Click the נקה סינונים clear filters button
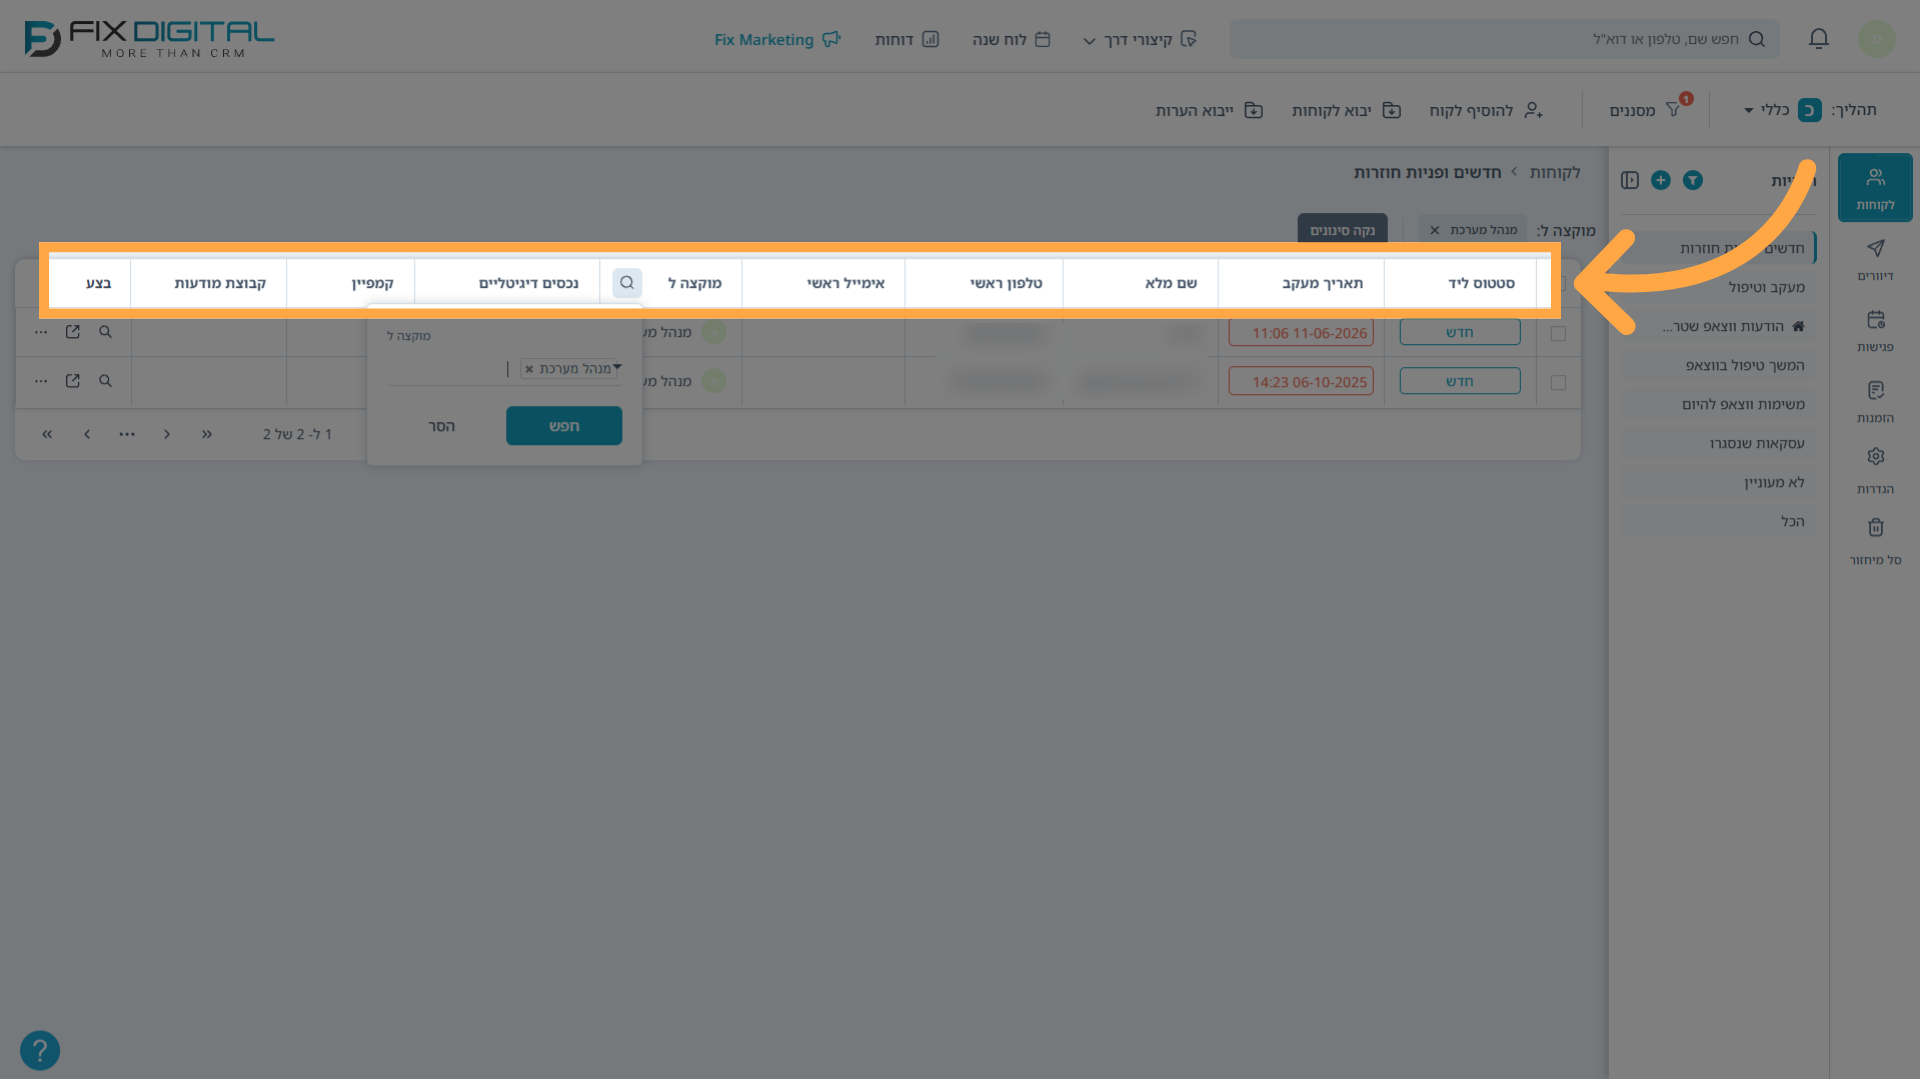 1342,230
